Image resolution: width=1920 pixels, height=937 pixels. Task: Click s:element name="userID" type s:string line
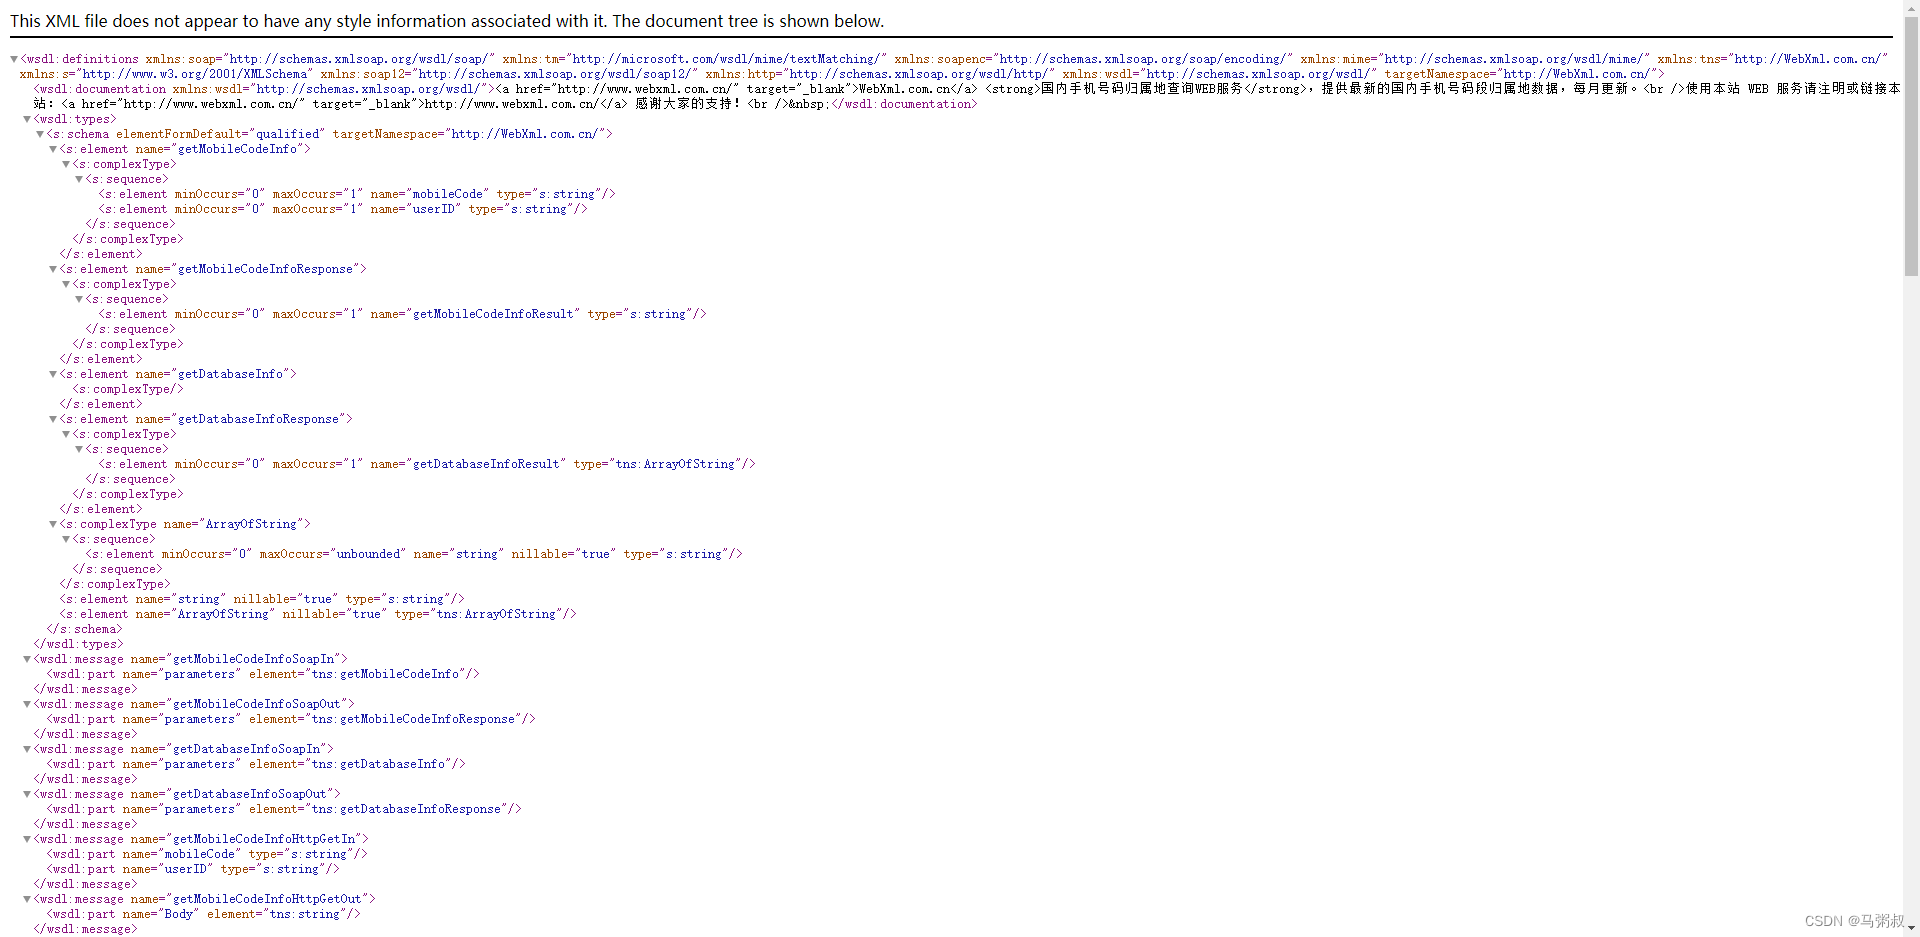point(343,209)
